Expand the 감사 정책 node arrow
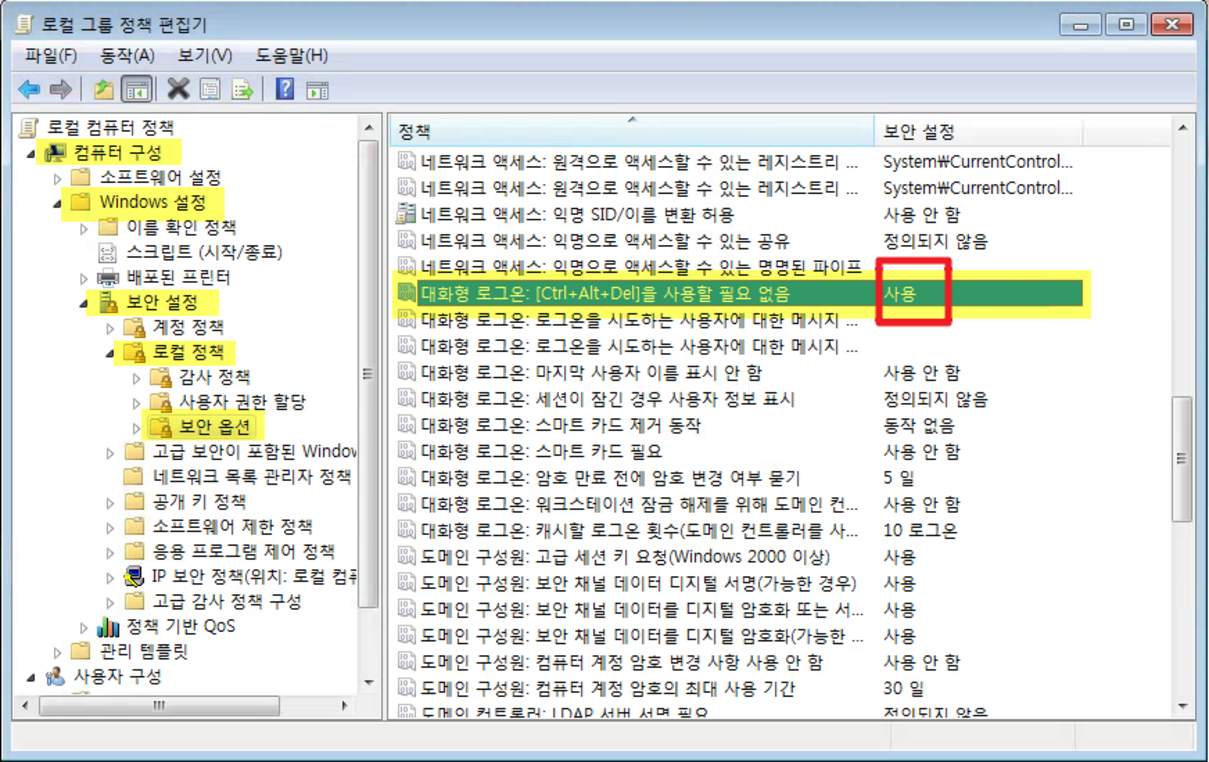 pos(137,377)
